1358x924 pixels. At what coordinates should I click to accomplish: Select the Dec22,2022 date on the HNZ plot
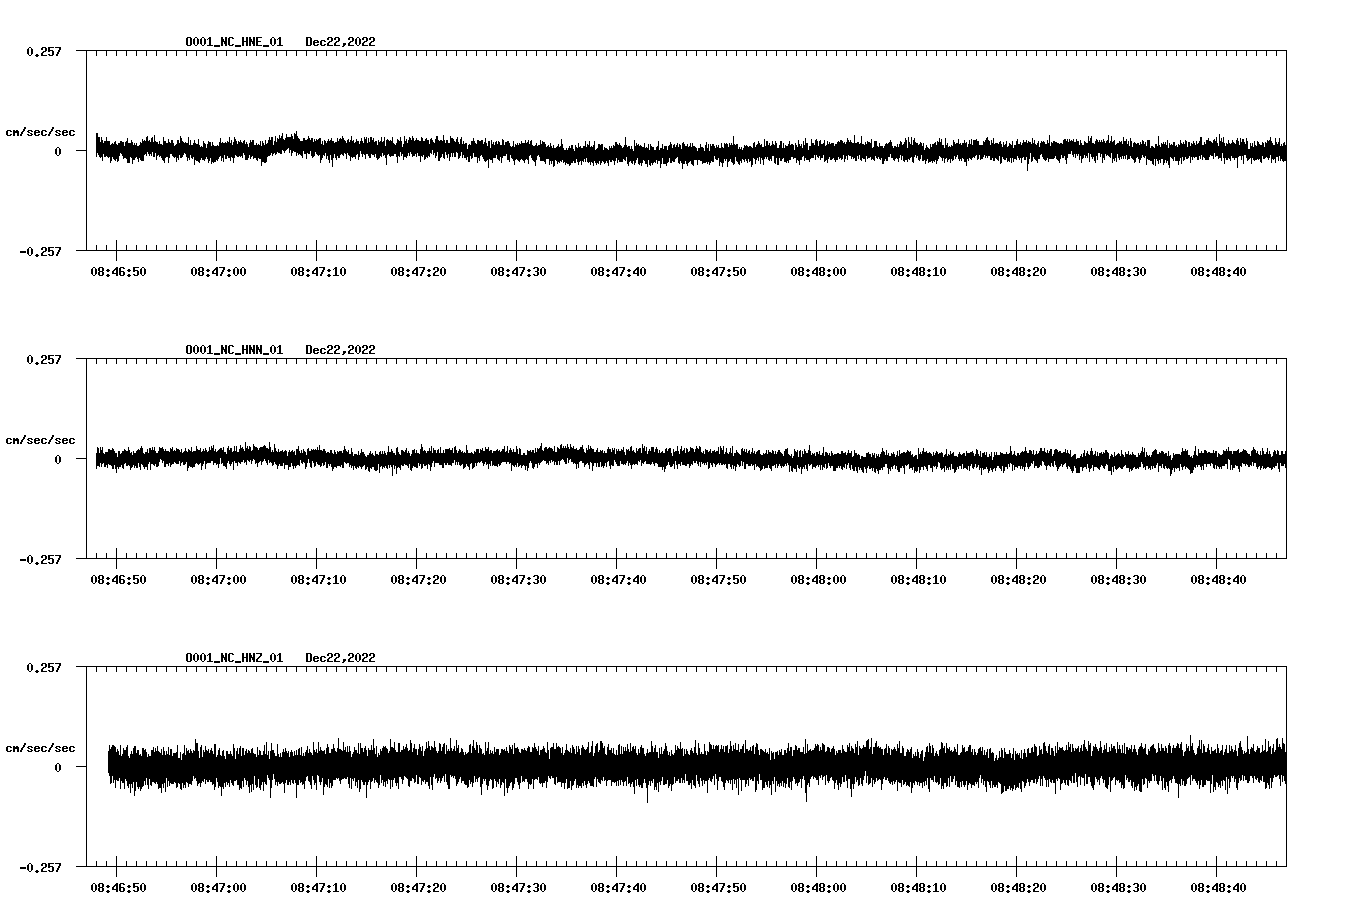point(341,658)
